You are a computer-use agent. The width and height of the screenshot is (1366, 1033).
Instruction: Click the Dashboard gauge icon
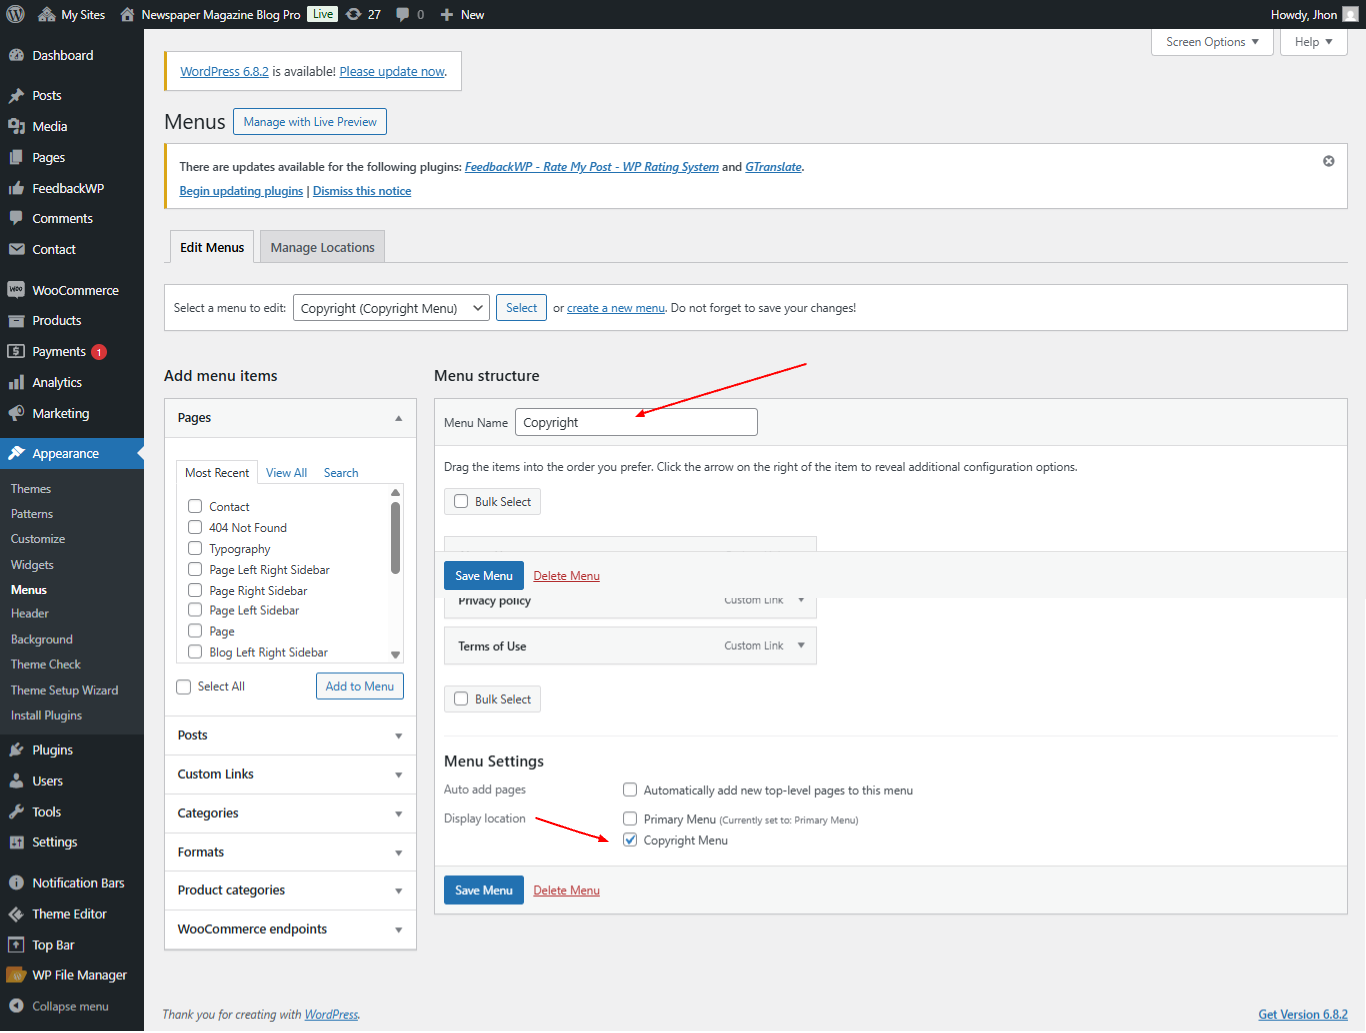click(16, 55)
